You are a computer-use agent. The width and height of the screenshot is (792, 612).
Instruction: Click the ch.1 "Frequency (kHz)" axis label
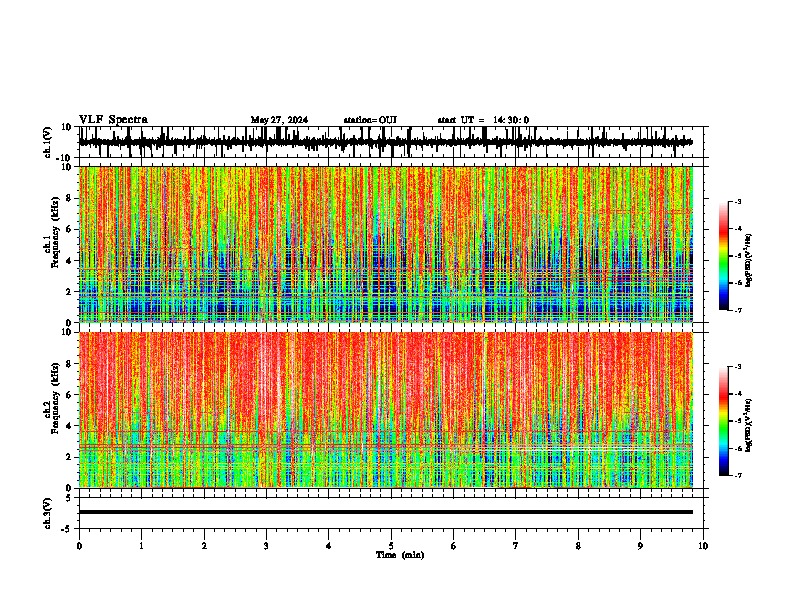55,232
